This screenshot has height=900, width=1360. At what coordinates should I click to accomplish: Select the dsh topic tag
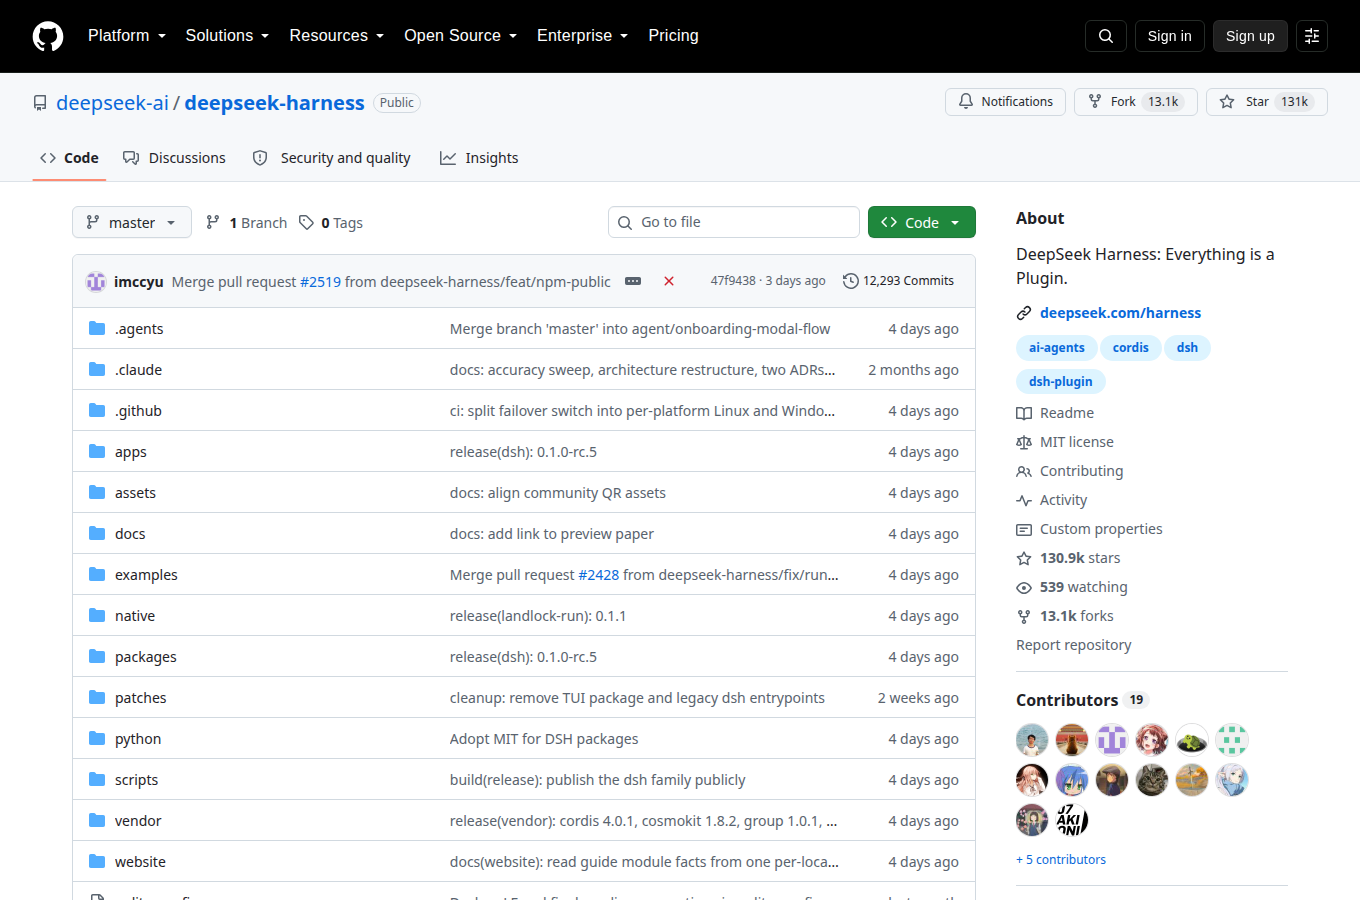pyautogui.click(x=1187, y=348)
